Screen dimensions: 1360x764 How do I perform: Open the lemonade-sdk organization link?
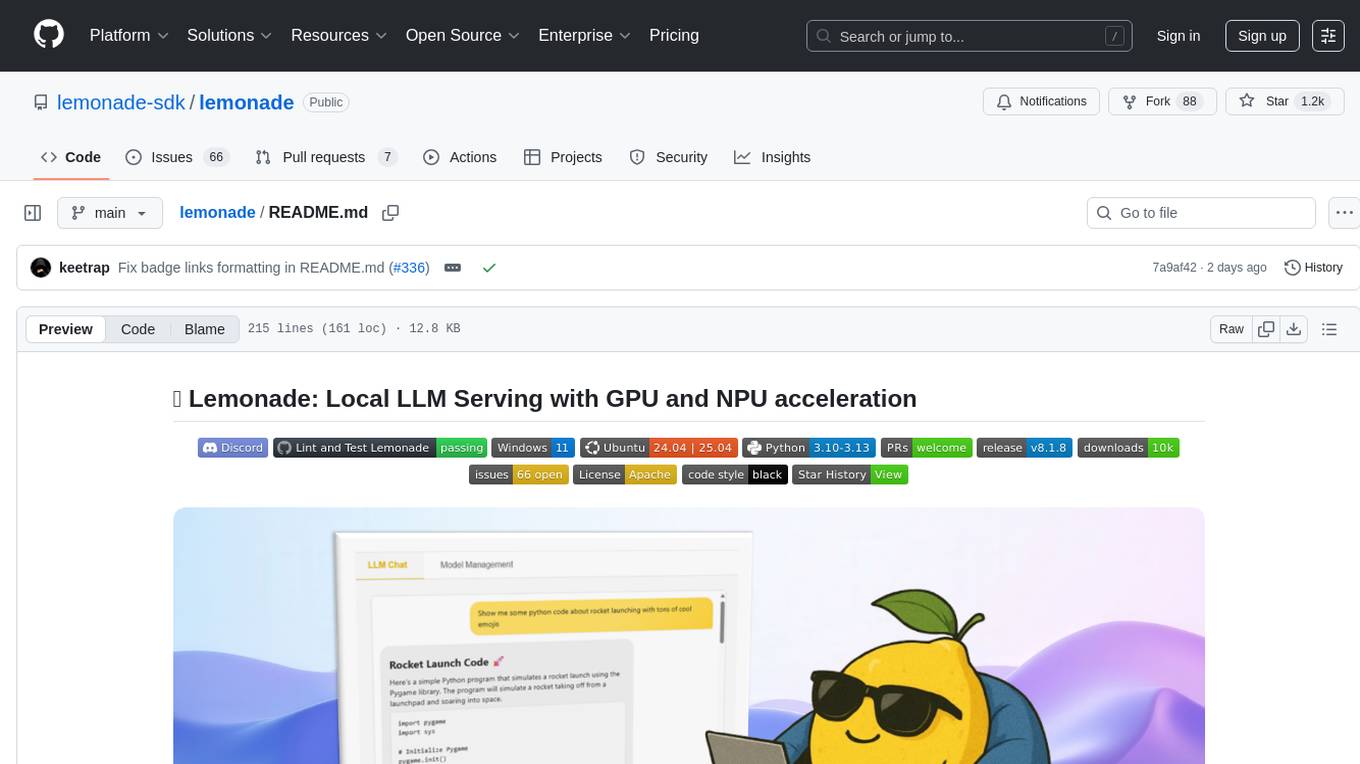121,102
